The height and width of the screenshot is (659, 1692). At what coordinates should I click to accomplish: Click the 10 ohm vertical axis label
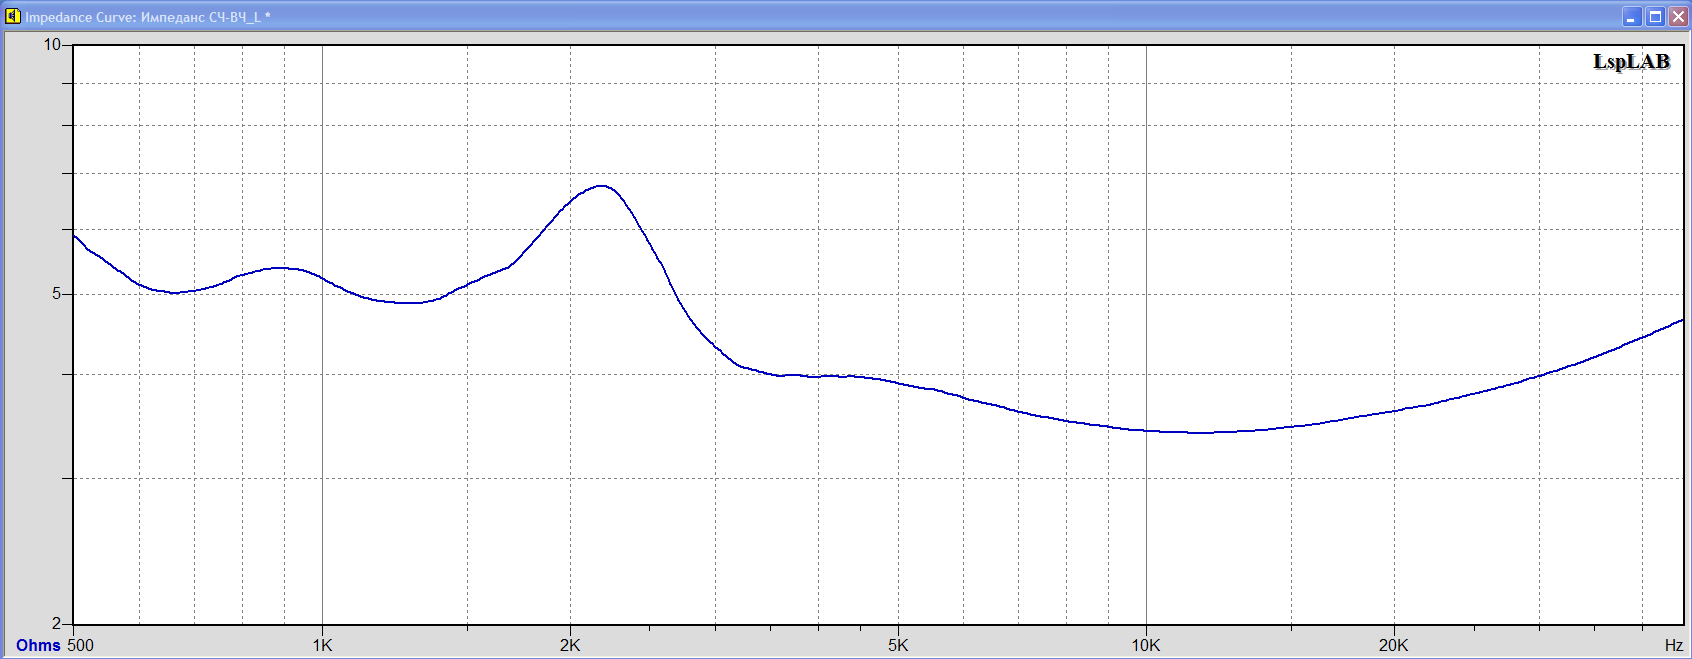coord(52,44)
